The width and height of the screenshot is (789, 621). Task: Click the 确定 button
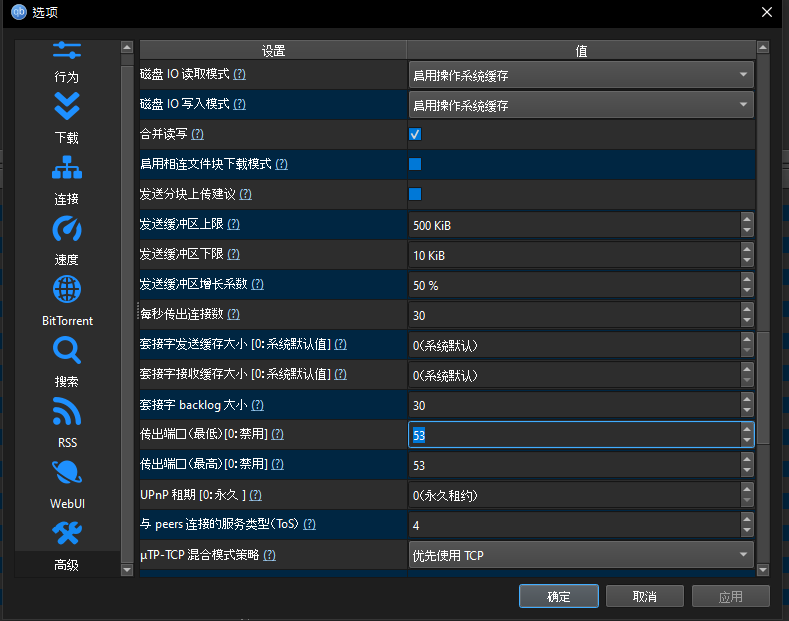559,597
